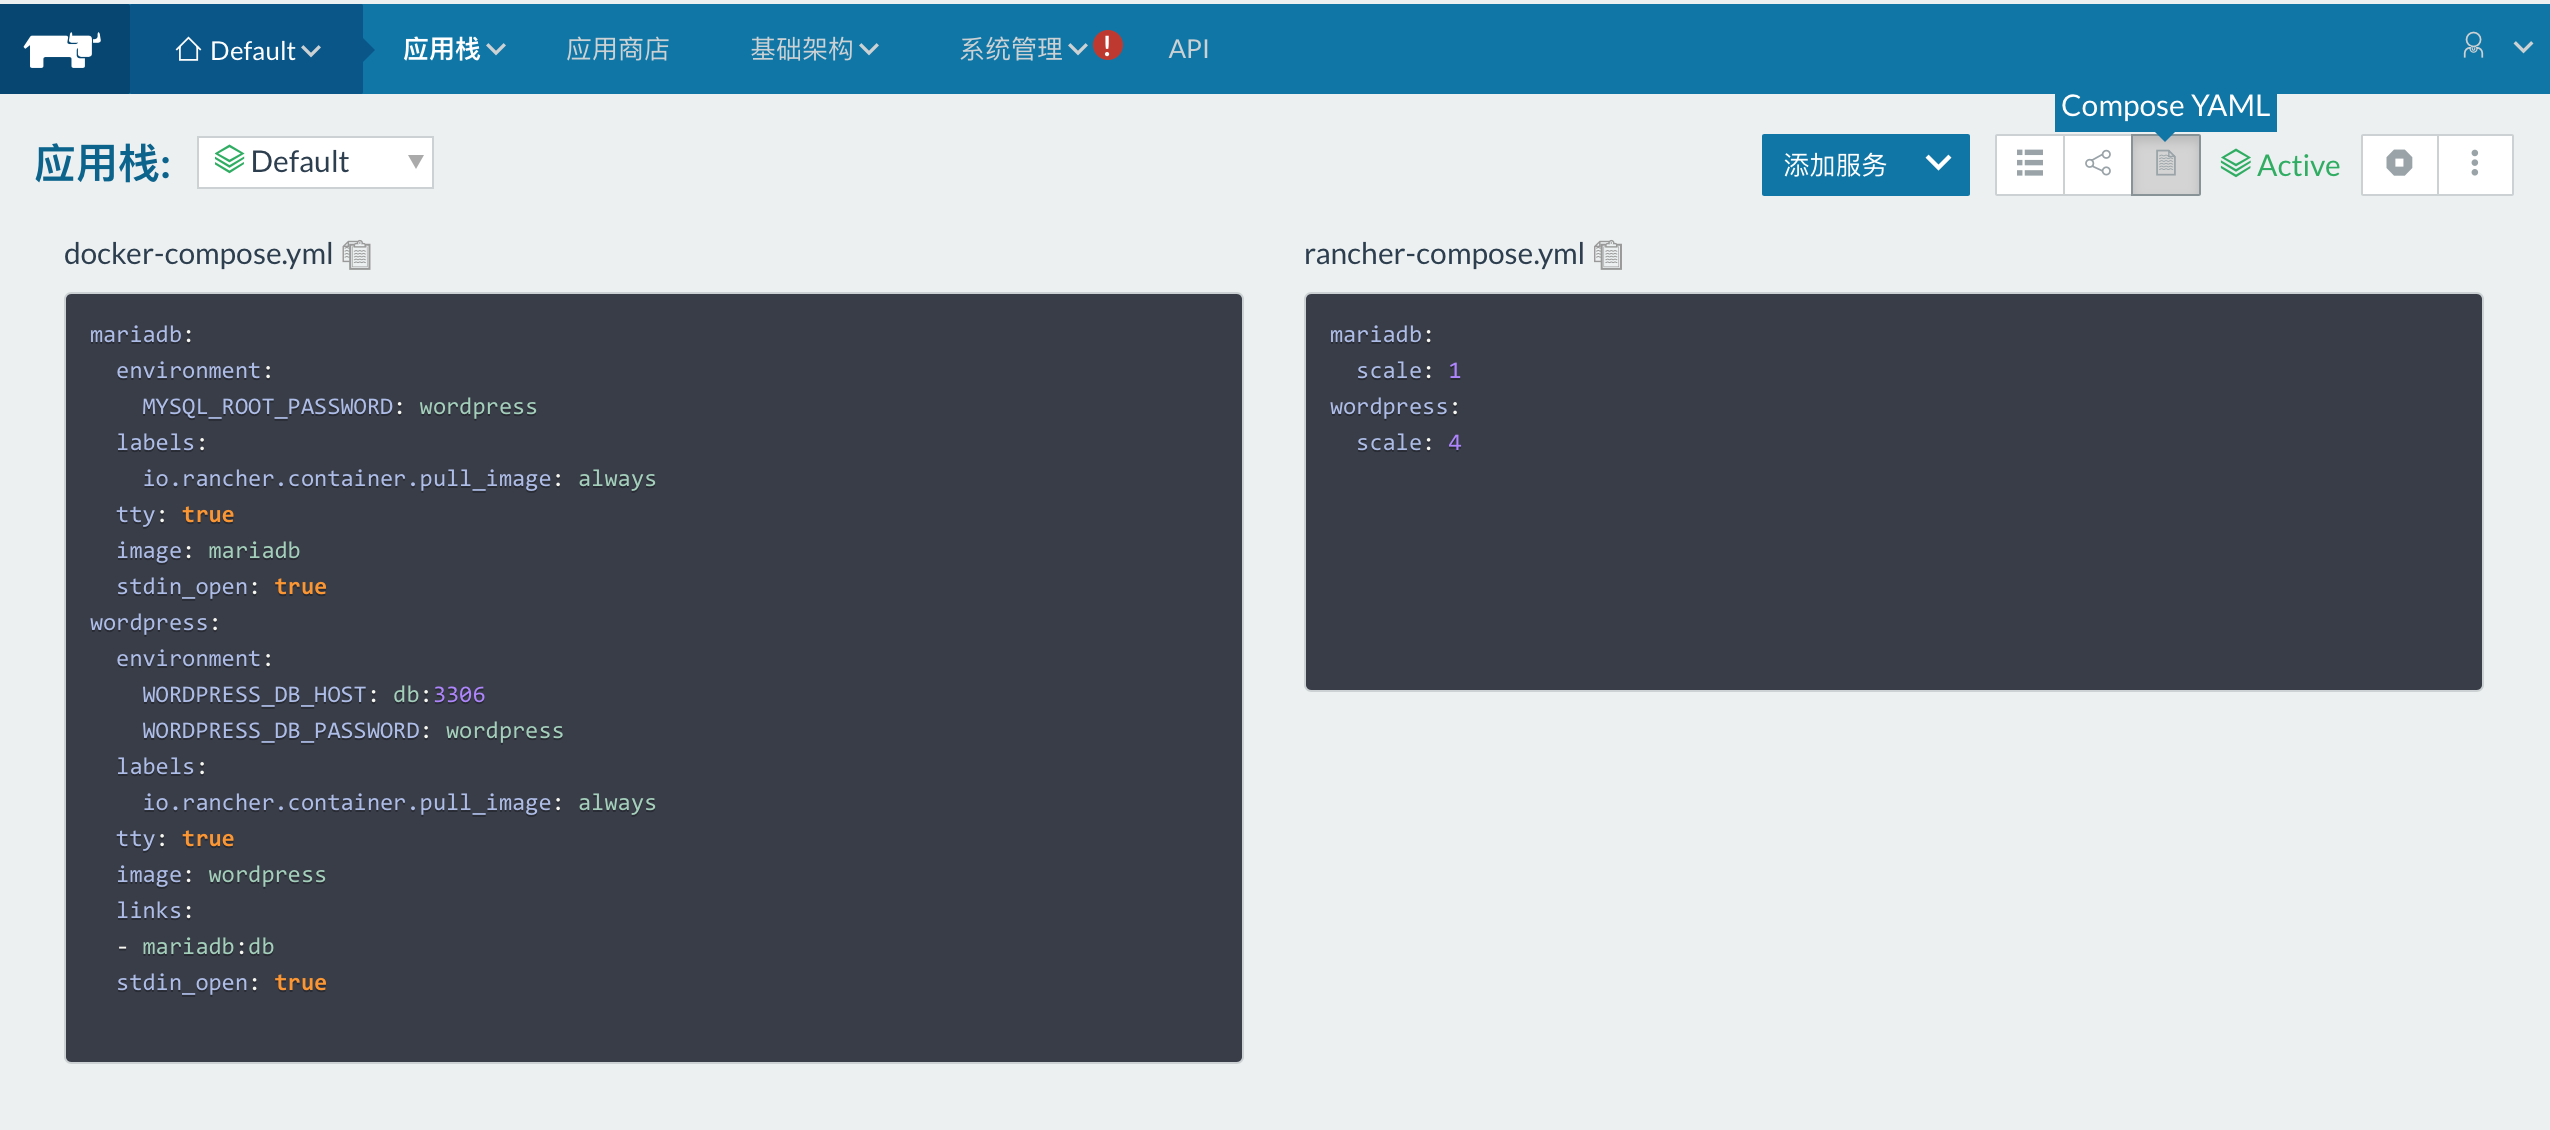Go to 应用商店
The image size is (2550, 1130).
tap(617, 49)
